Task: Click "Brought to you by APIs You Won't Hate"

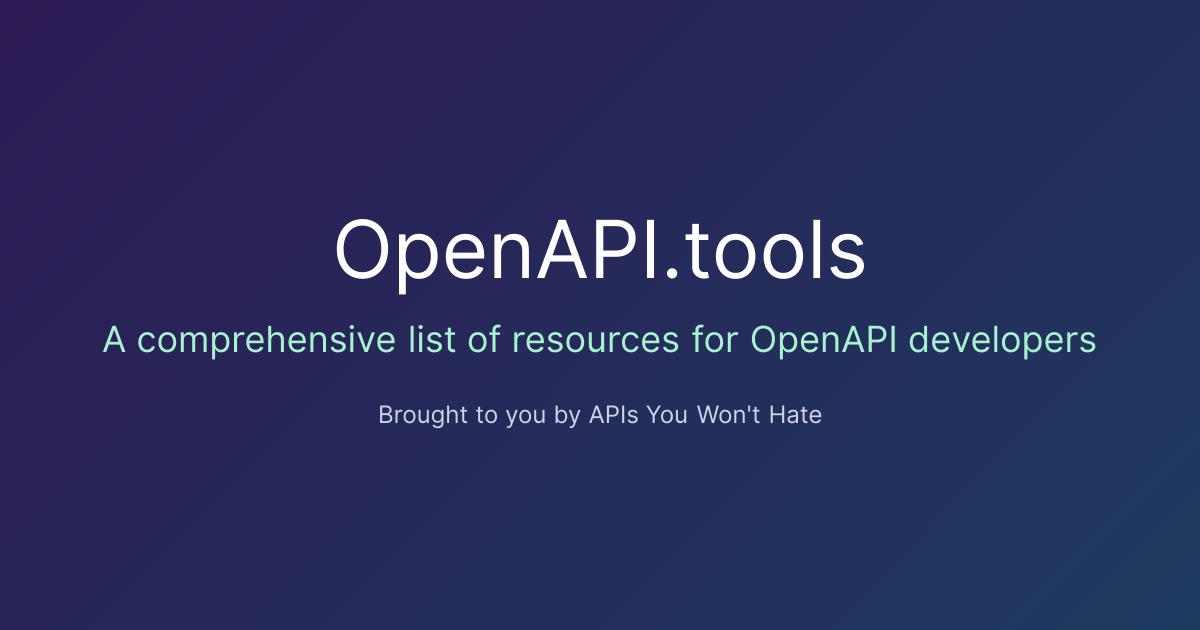Action: (600, 414)
